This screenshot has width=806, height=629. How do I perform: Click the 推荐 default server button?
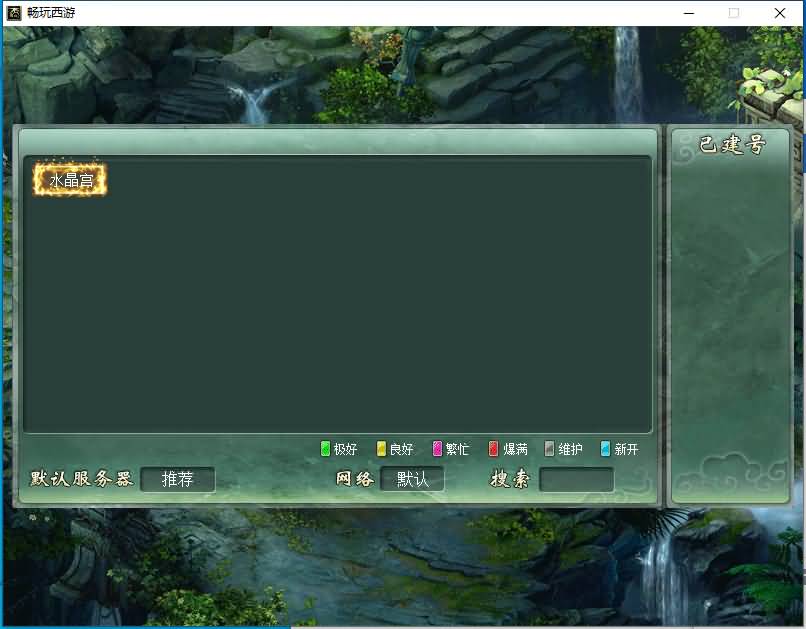pos(178,479)
